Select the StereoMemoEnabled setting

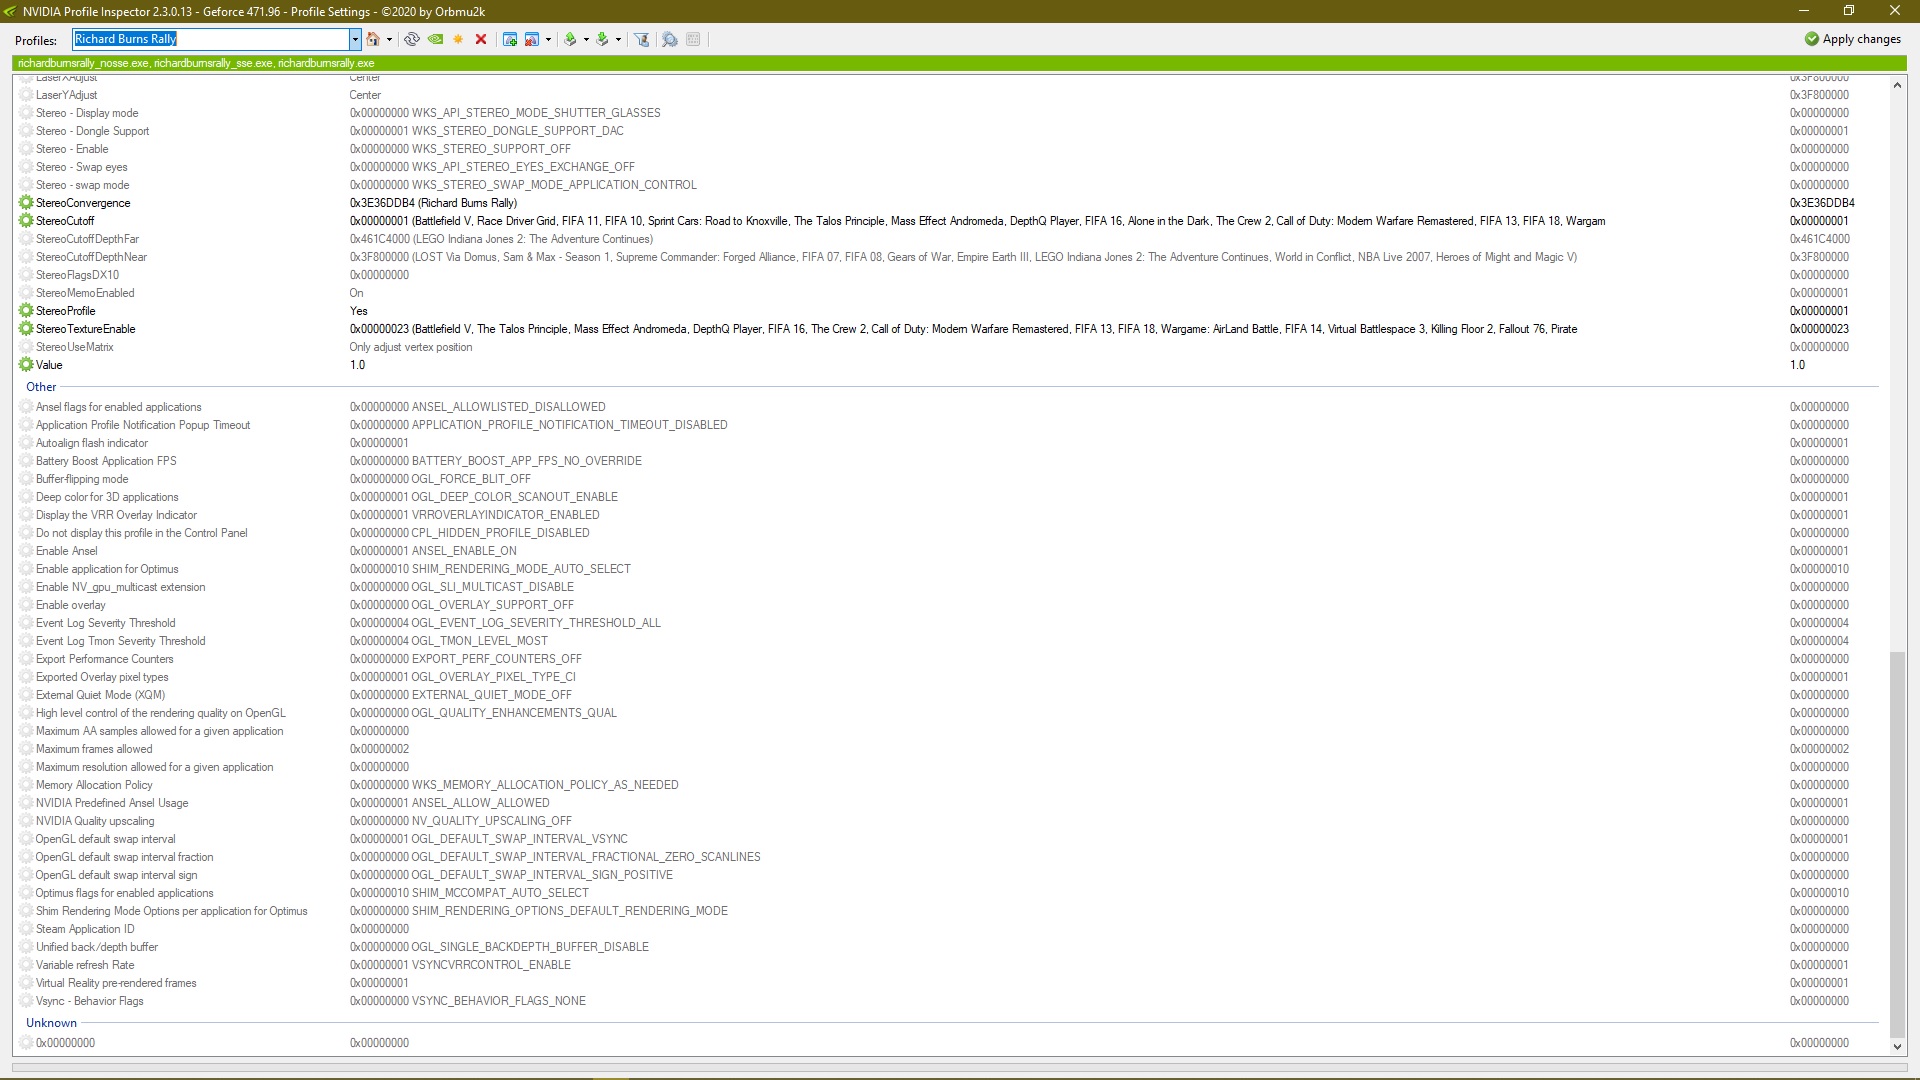[x=85, y=293]
